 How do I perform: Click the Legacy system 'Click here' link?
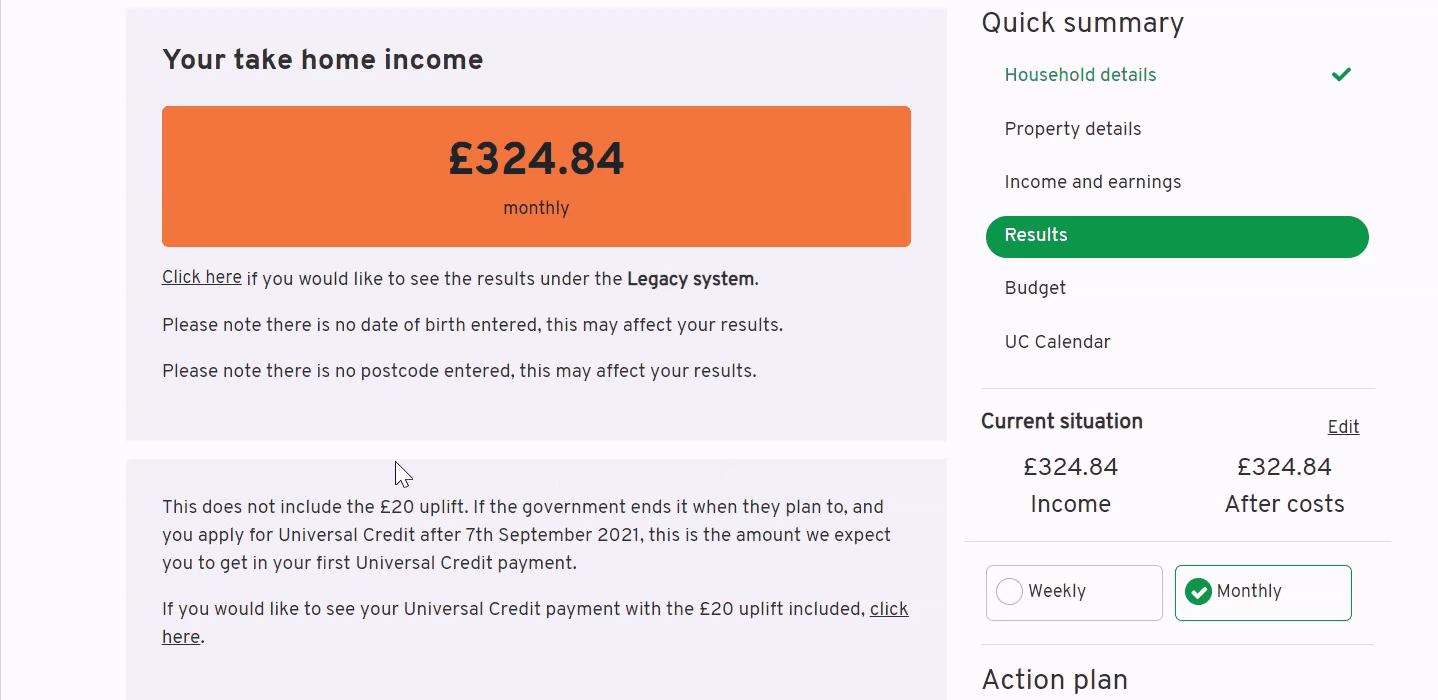pos(202,277)
